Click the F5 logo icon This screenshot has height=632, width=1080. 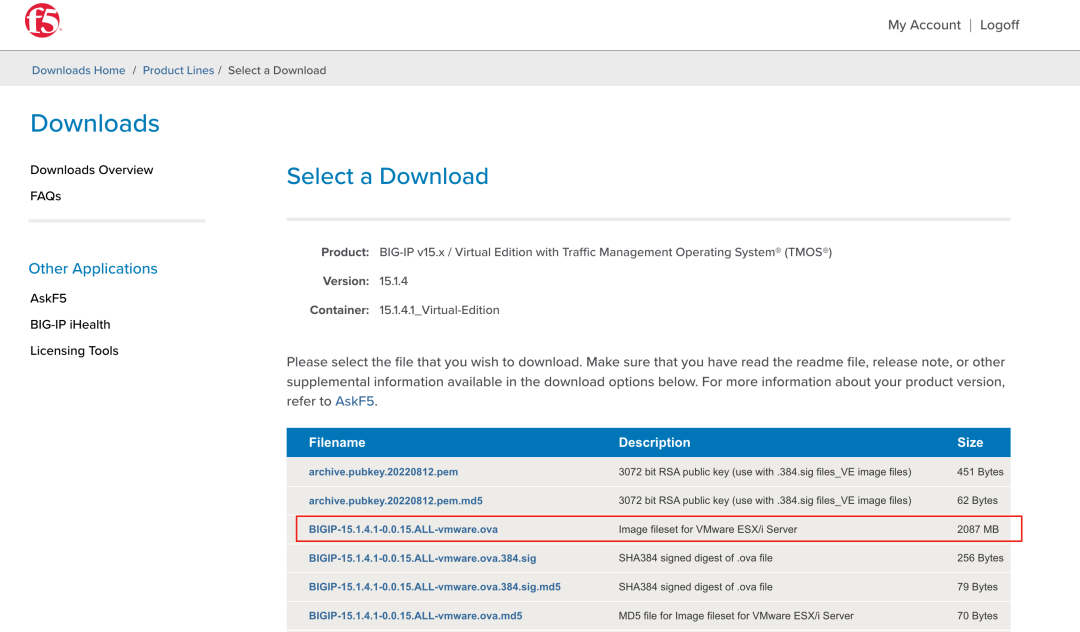point(43,21)
